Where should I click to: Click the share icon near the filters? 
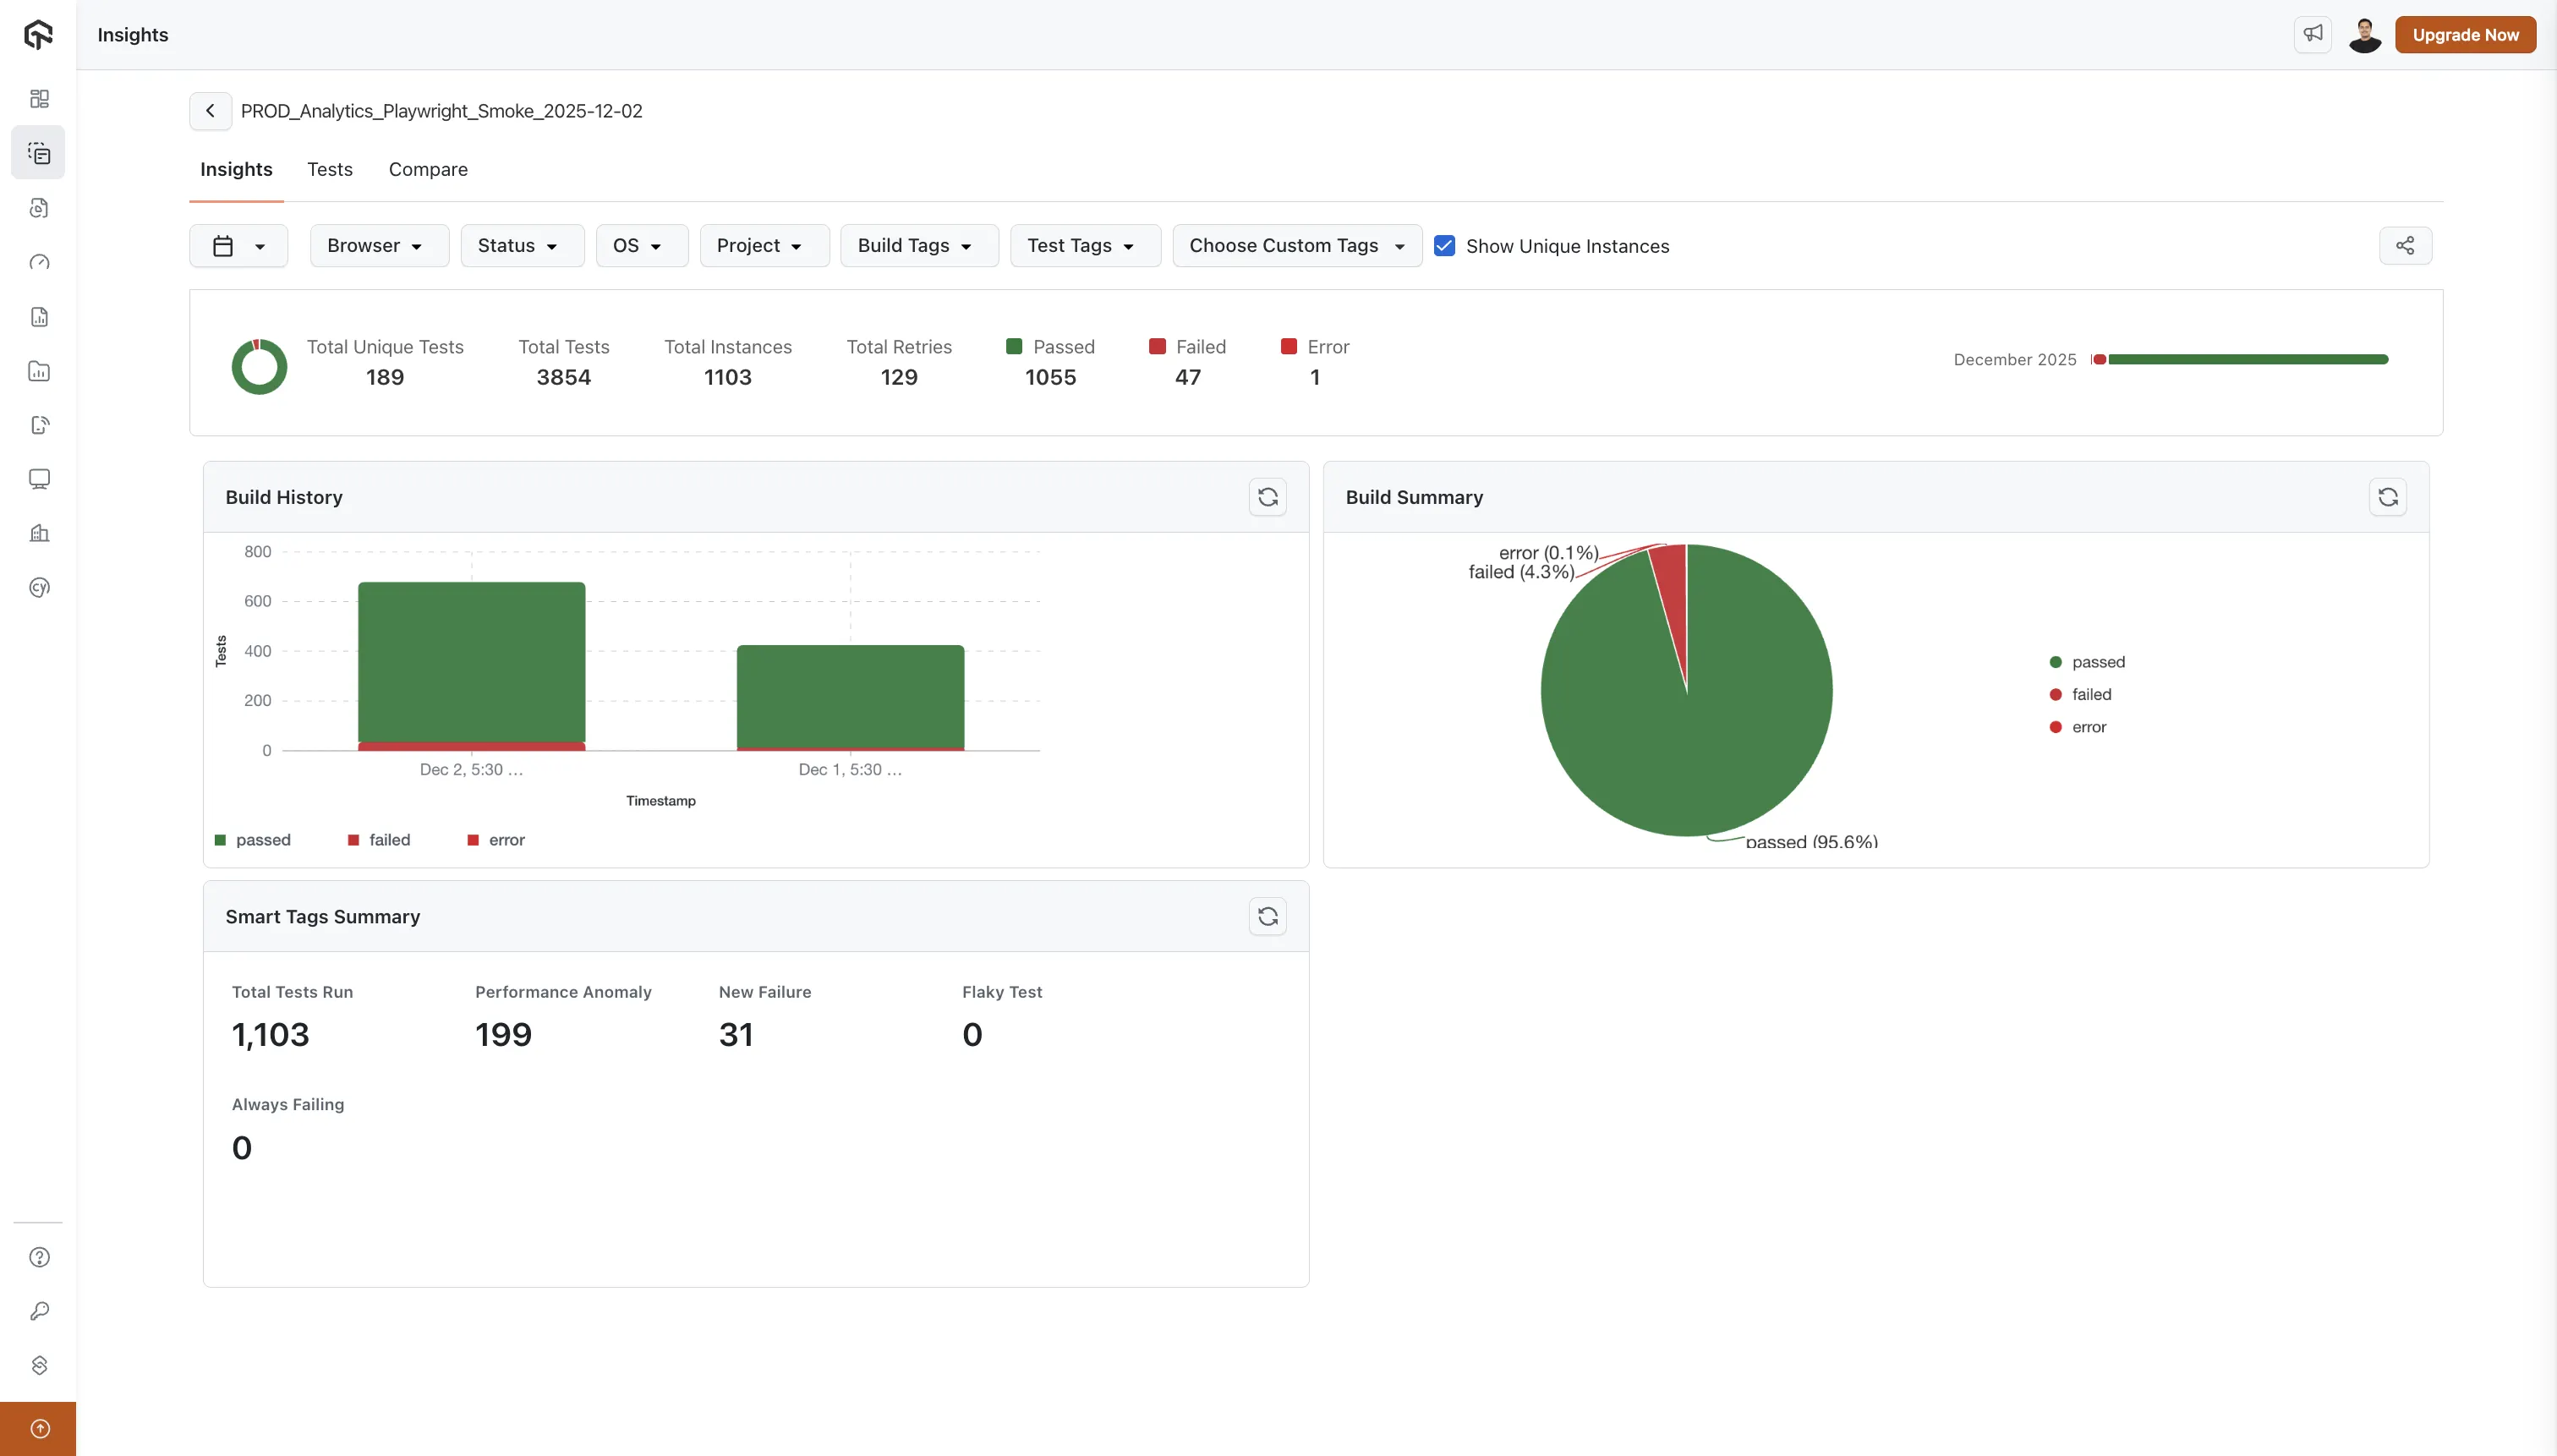pyautogui.click(x=2404, y=245)
